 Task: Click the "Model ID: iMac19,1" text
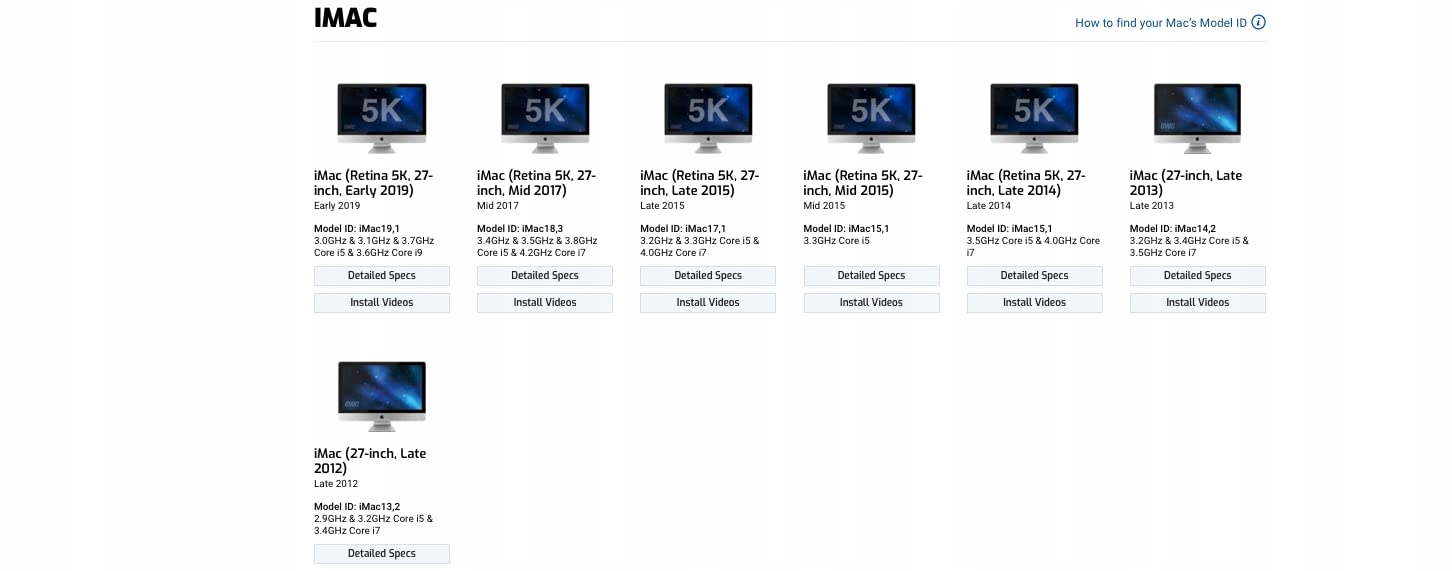coord(357,229)
